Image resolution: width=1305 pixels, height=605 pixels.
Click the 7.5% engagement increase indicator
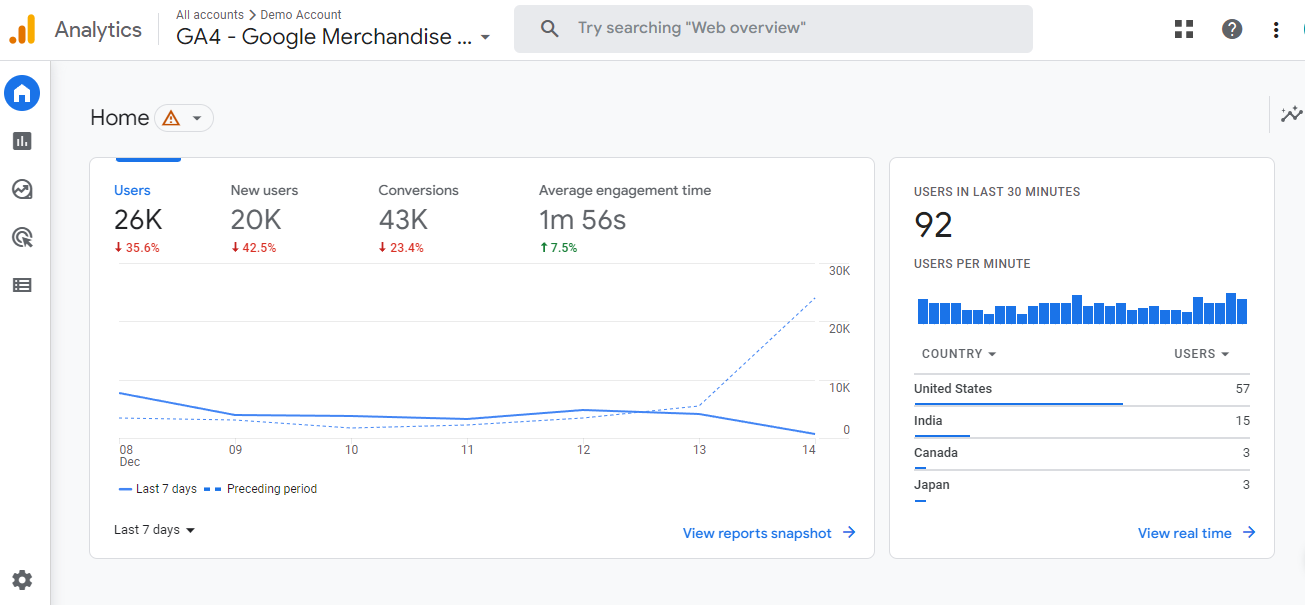click(x=558, y=248)
